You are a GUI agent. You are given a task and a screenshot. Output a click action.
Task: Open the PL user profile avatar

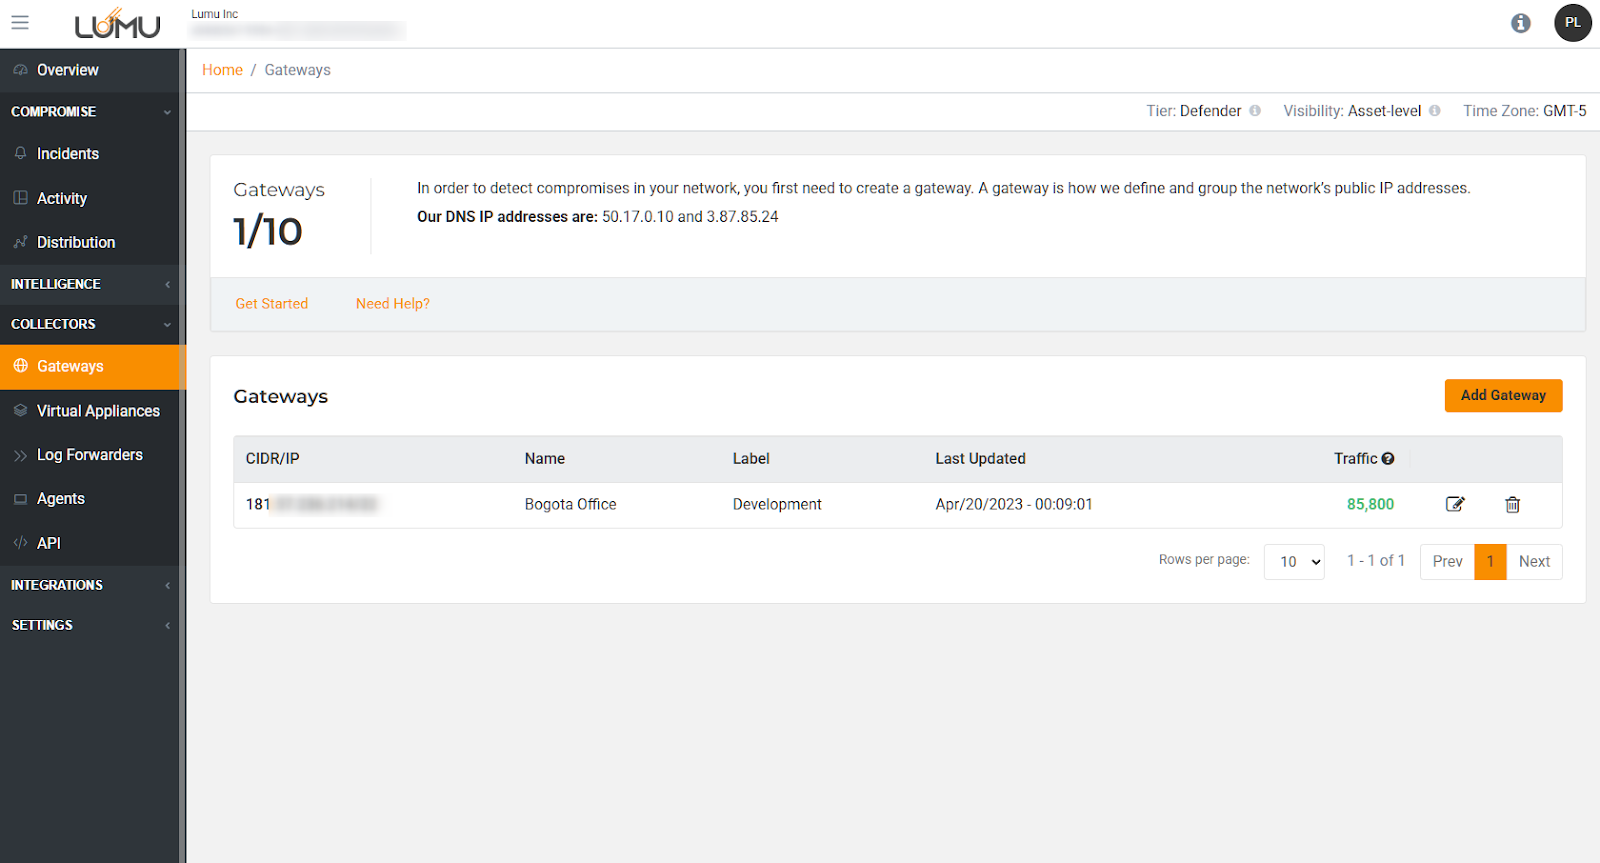pyautogui.click(x=1572, y=23)
